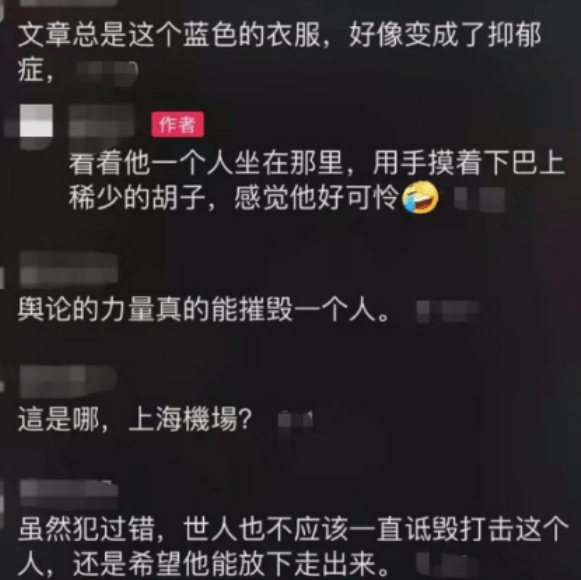Screen dimensions: 581x580
Task: Open the blurred username at the very top
Action: click(69, 3)
